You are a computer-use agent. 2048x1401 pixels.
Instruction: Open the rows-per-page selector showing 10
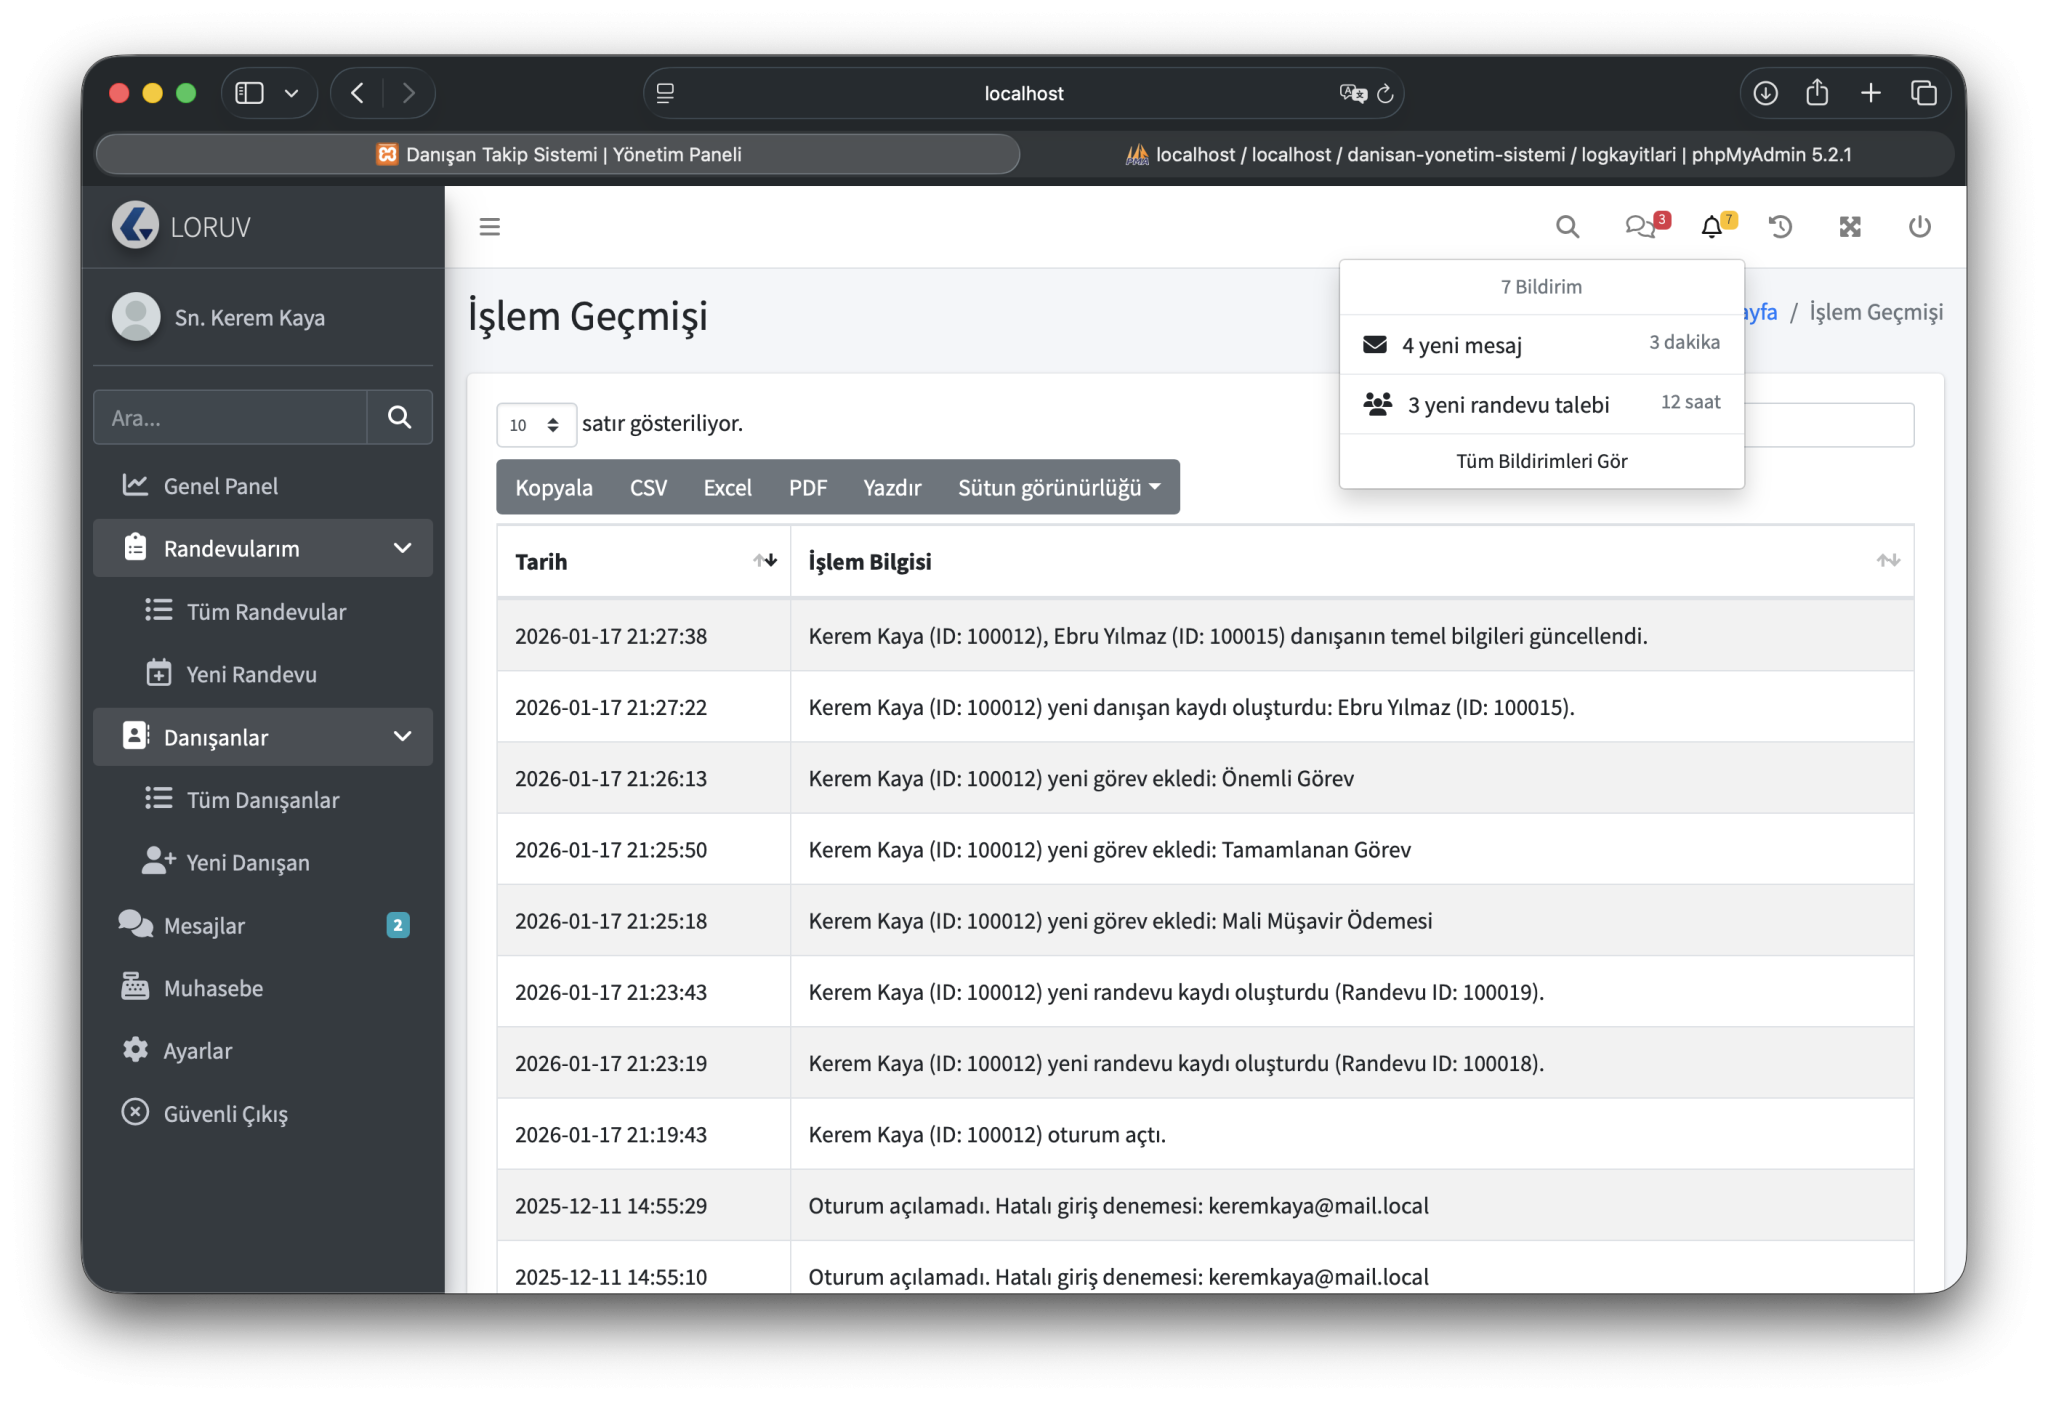535,425
